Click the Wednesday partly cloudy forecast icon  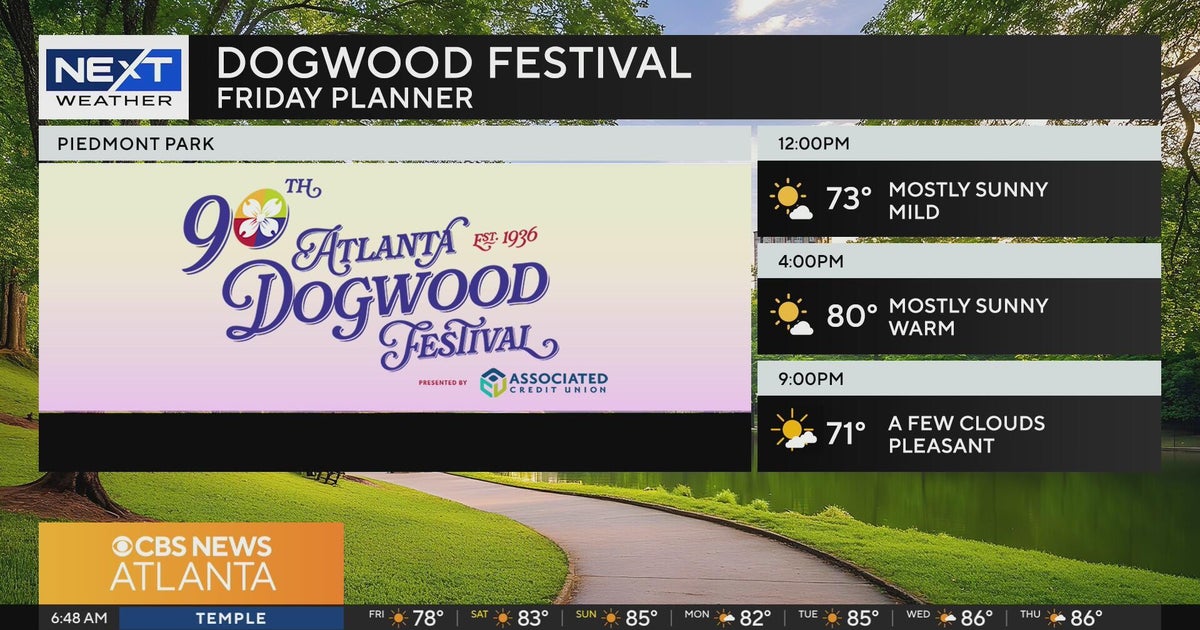943,618
